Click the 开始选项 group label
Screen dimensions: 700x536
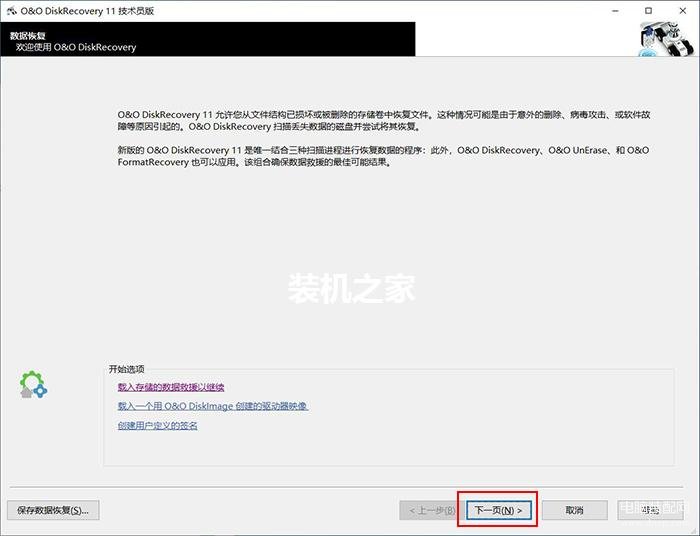click(x=126, y=369)
